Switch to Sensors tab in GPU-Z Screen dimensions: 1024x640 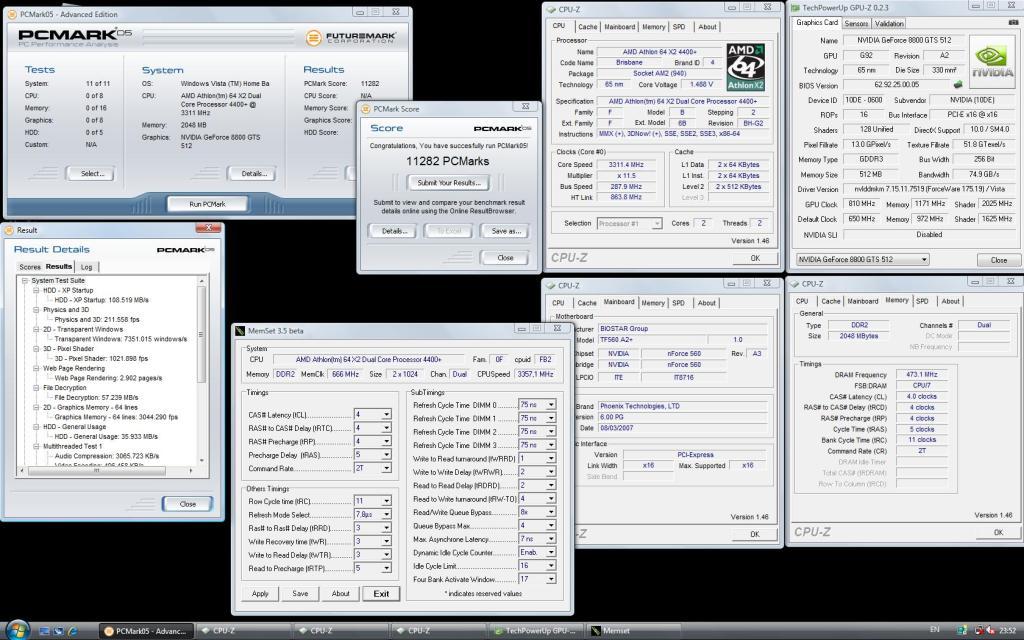(x=856, y=24)
